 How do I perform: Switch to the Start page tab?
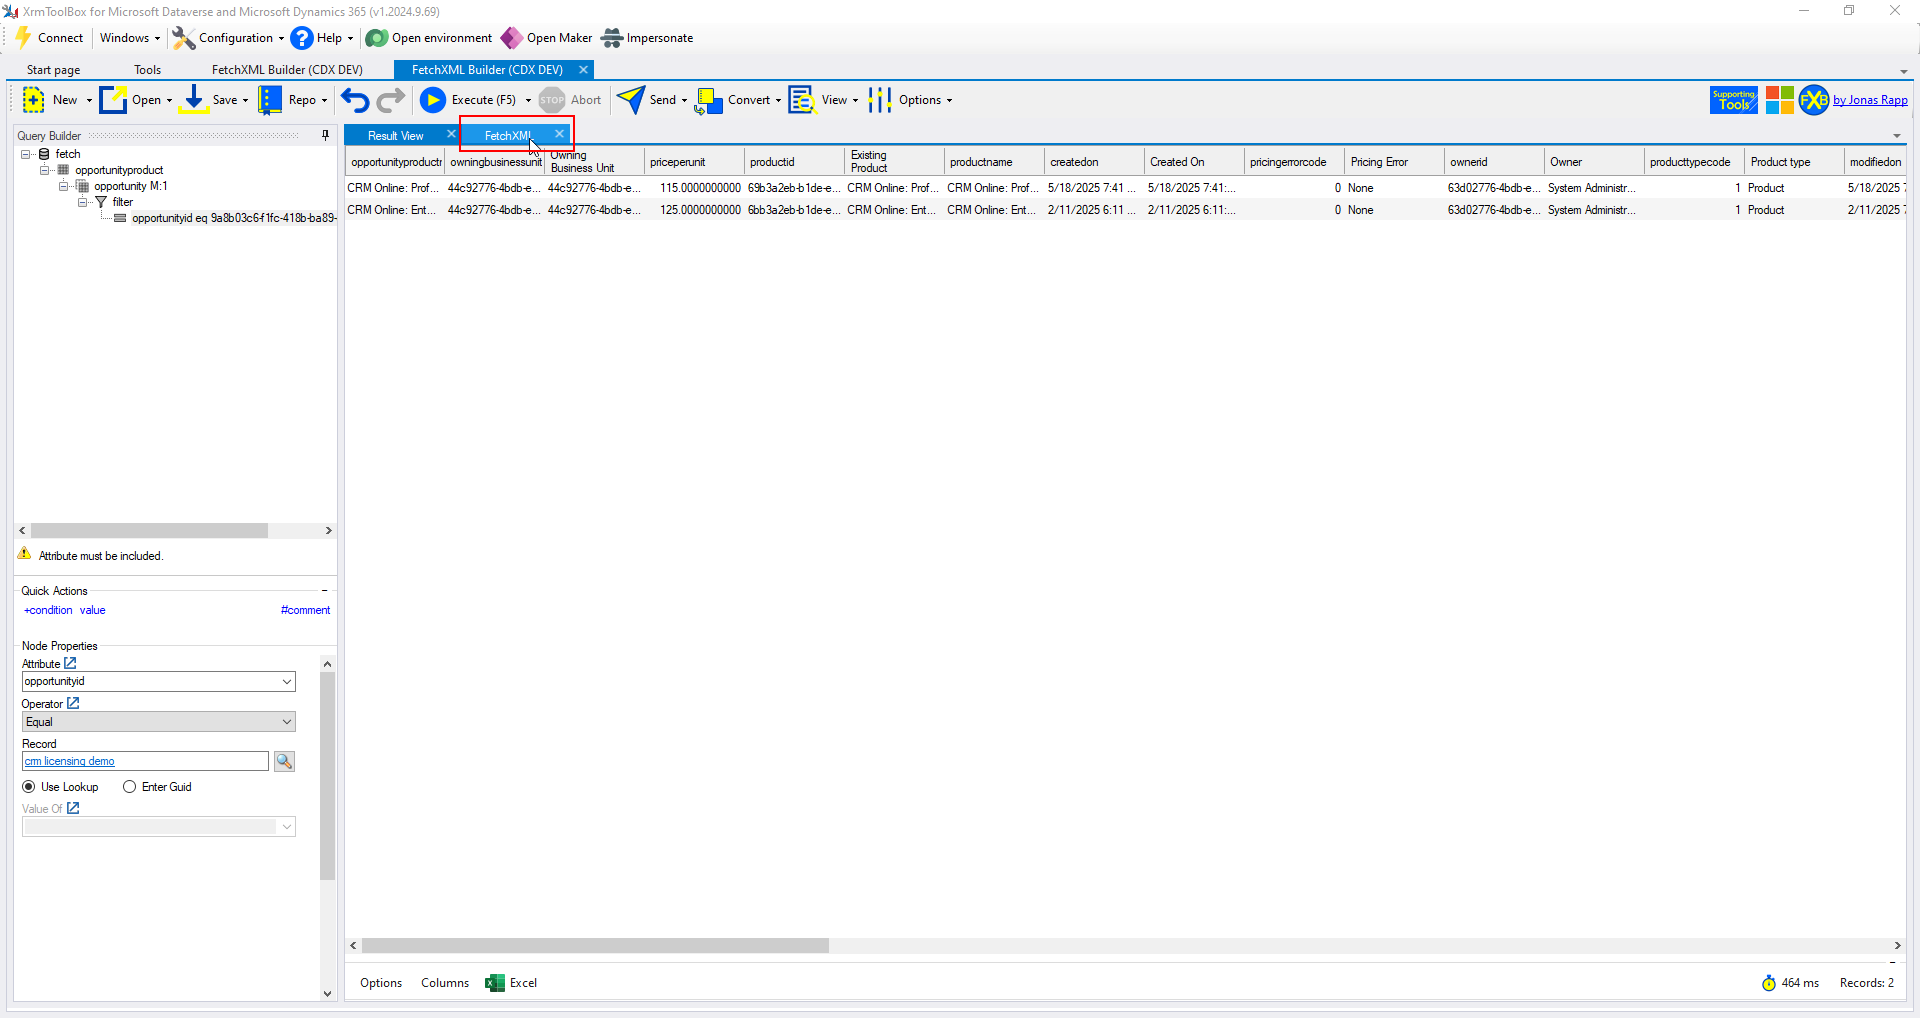pyautogui.click(x=54, y=70)
